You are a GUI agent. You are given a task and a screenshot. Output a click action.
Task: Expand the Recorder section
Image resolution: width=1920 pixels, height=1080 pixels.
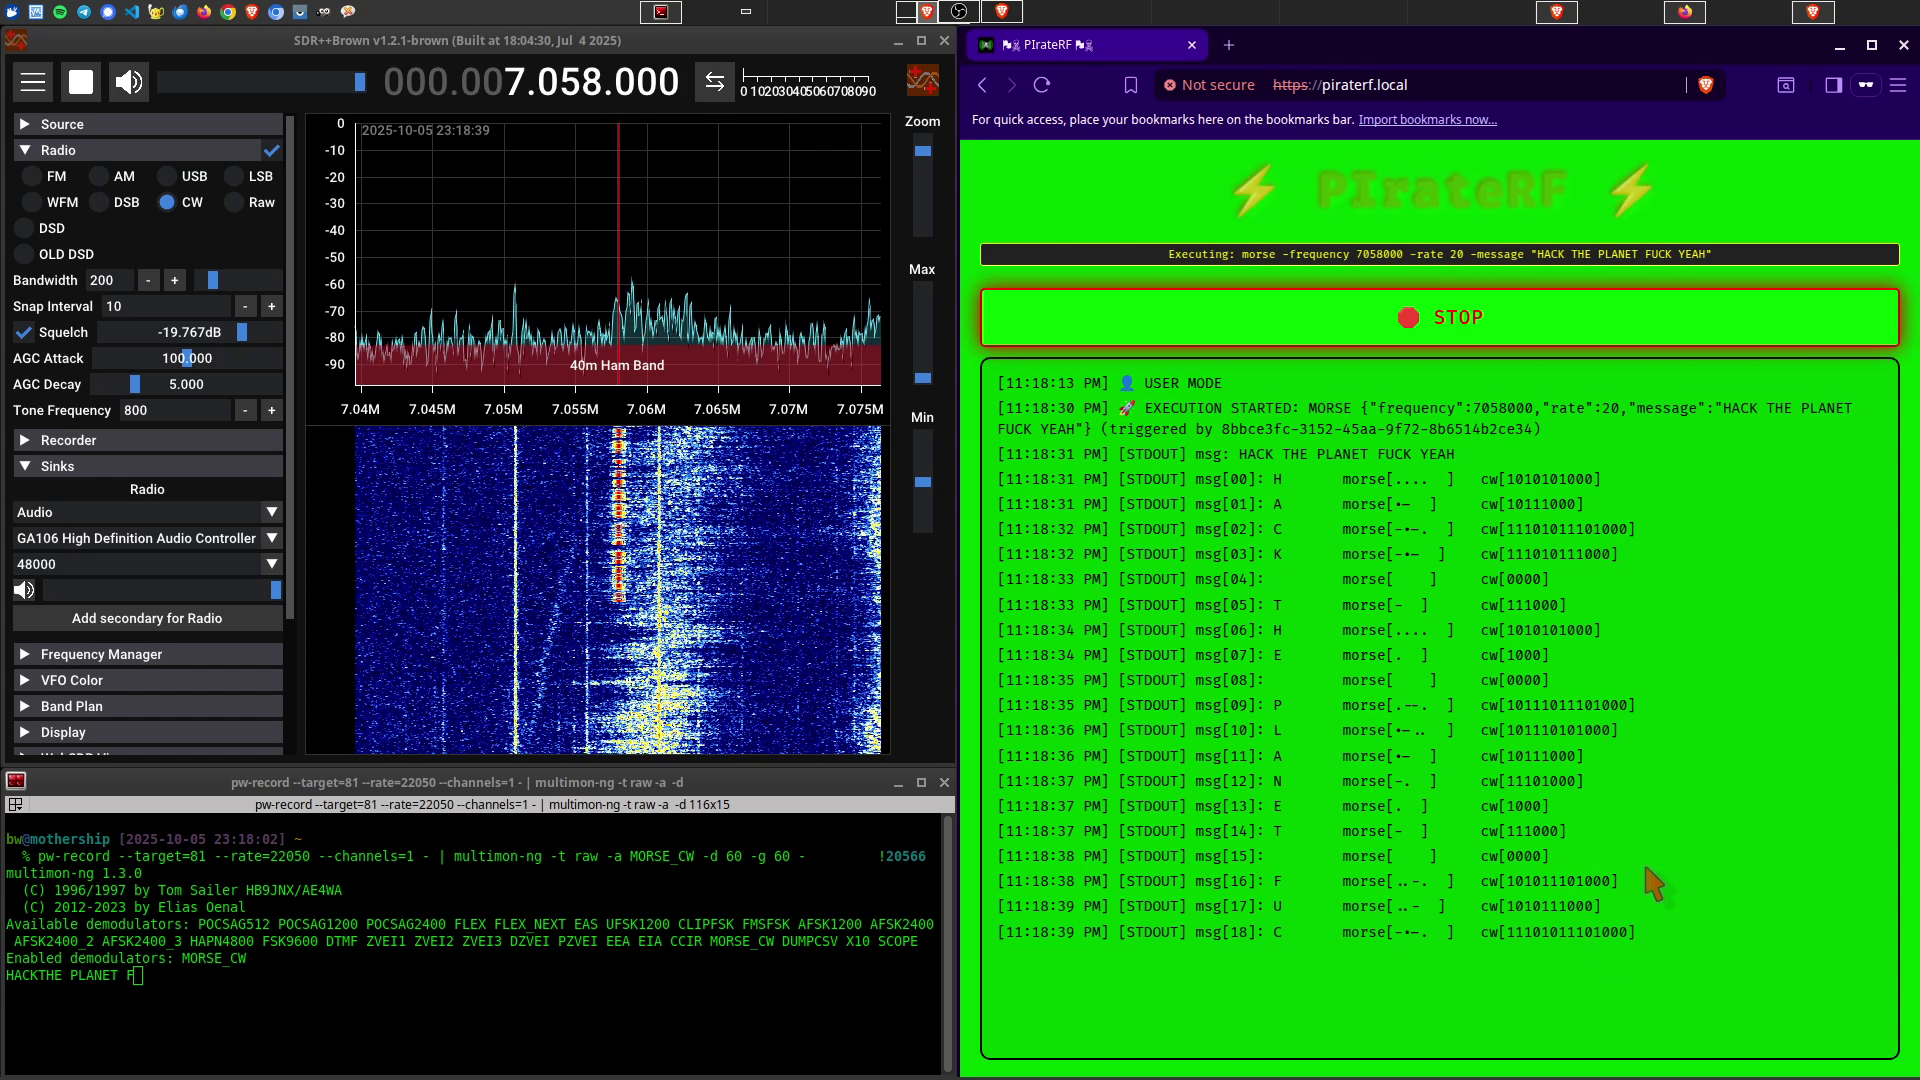click(25, 440)
